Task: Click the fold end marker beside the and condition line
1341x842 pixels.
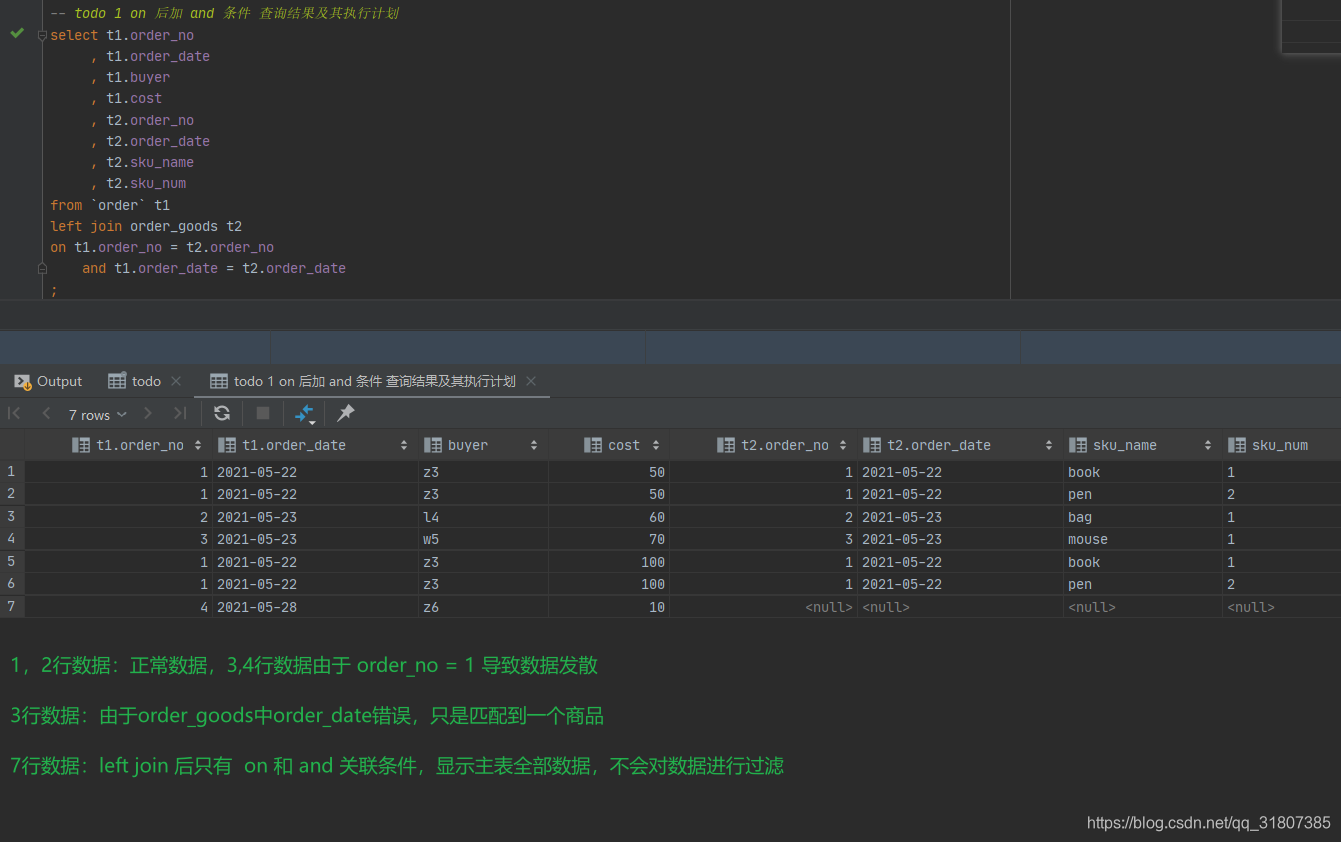Action: pyautogui.click(x=42, y=268)
